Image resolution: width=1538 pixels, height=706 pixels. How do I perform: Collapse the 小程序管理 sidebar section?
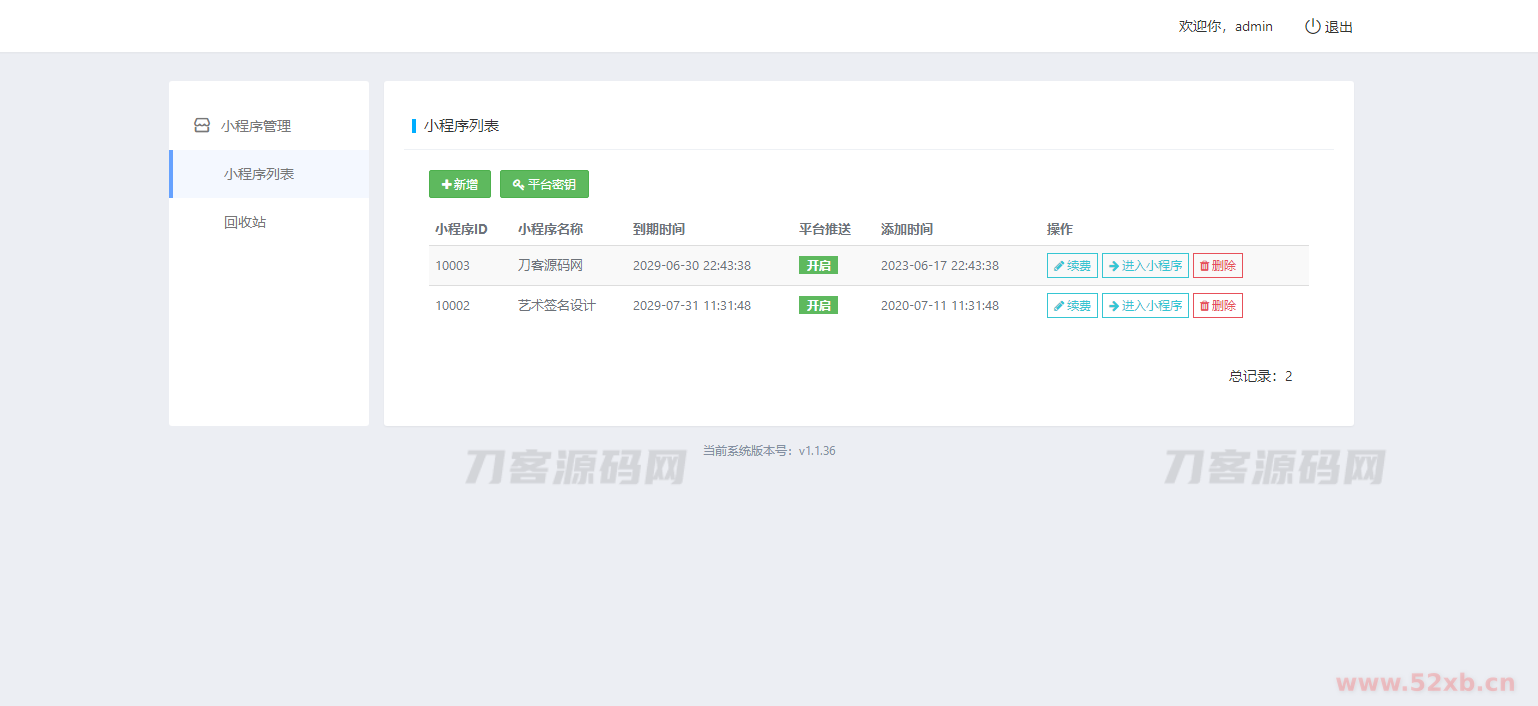coord(256,126)
